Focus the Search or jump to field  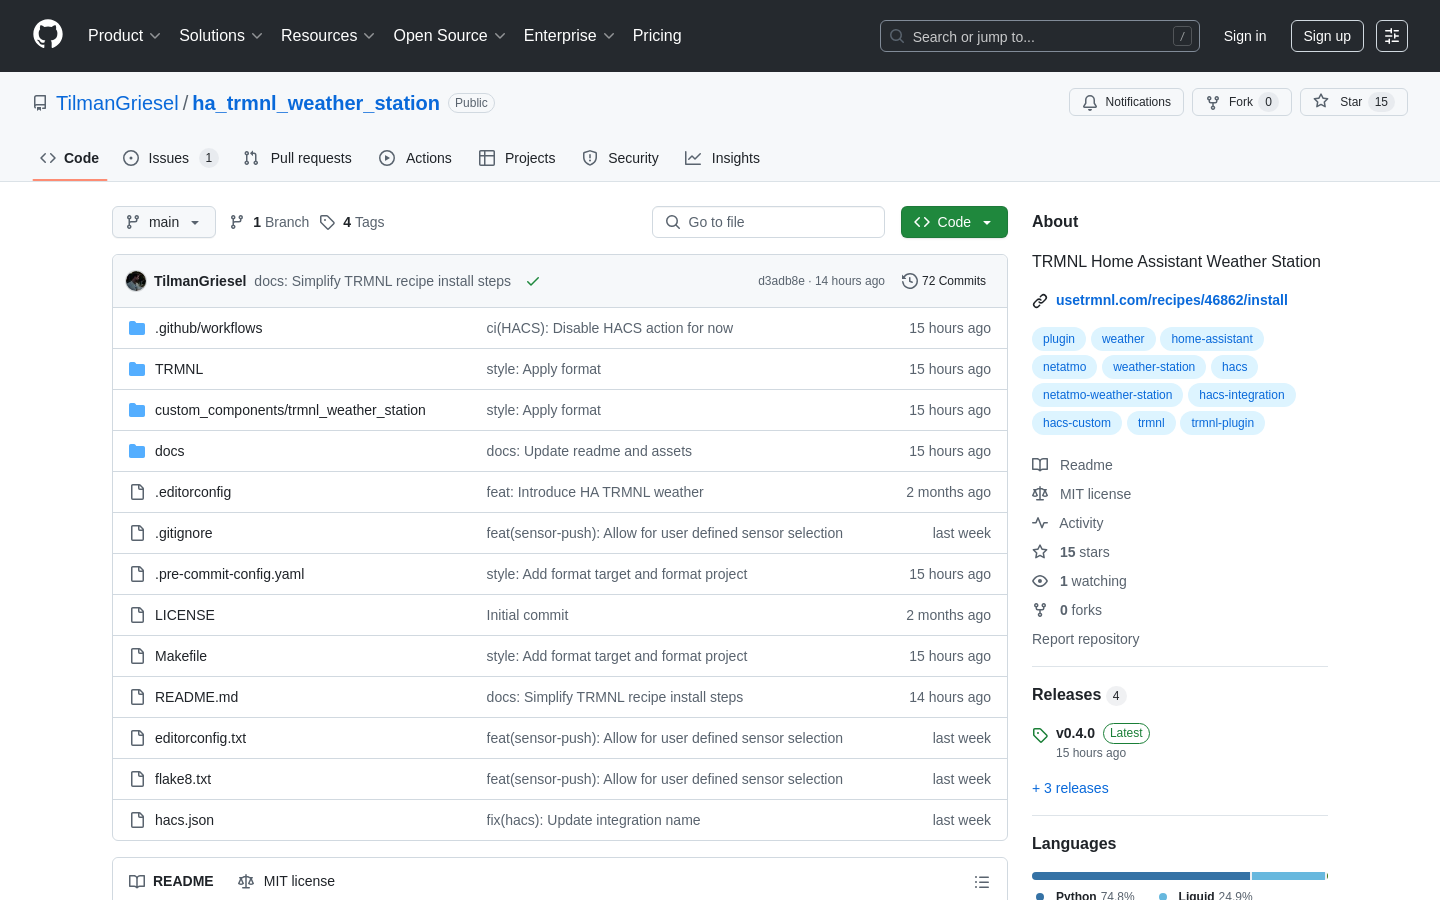tap(1040, 36)
